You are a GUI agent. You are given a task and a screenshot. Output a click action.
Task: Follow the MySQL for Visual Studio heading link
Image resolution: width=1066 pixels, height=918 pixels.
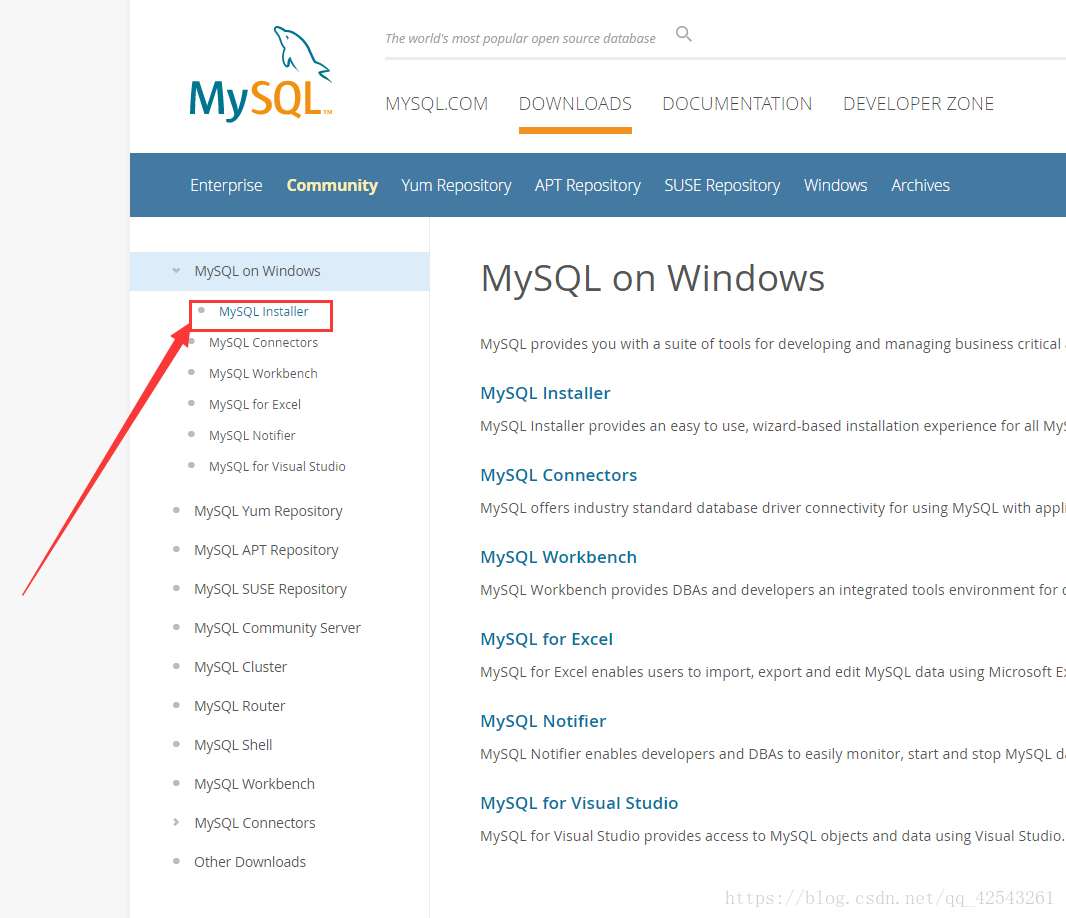[x=579, y=803]
